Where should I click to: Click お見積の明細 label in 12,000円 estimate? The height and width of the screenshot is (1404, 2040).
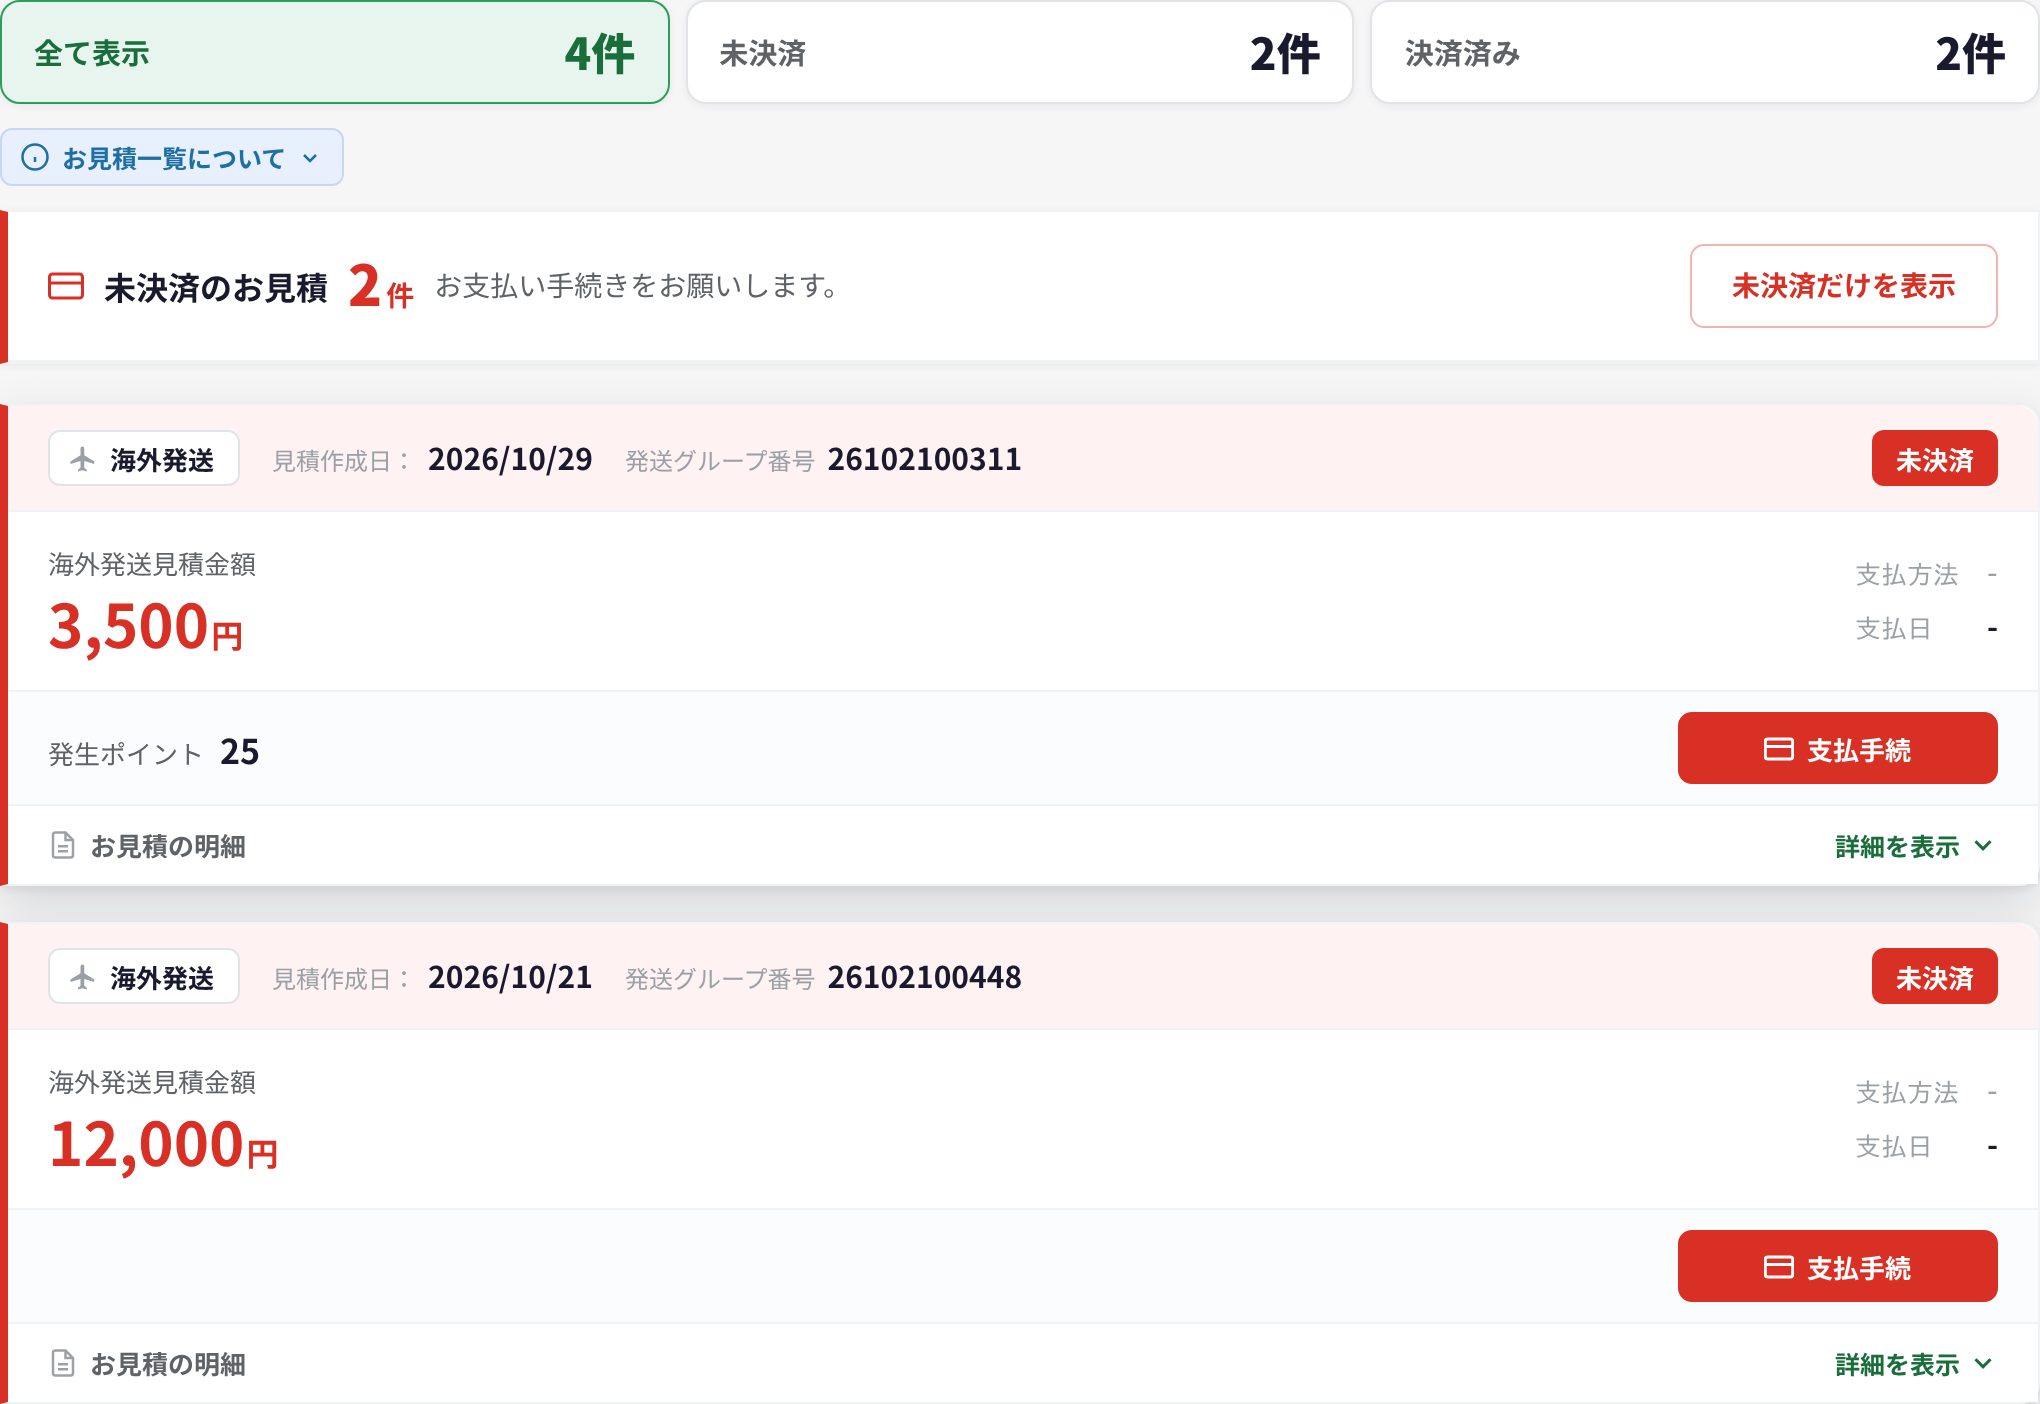(x=168, y=1364)
